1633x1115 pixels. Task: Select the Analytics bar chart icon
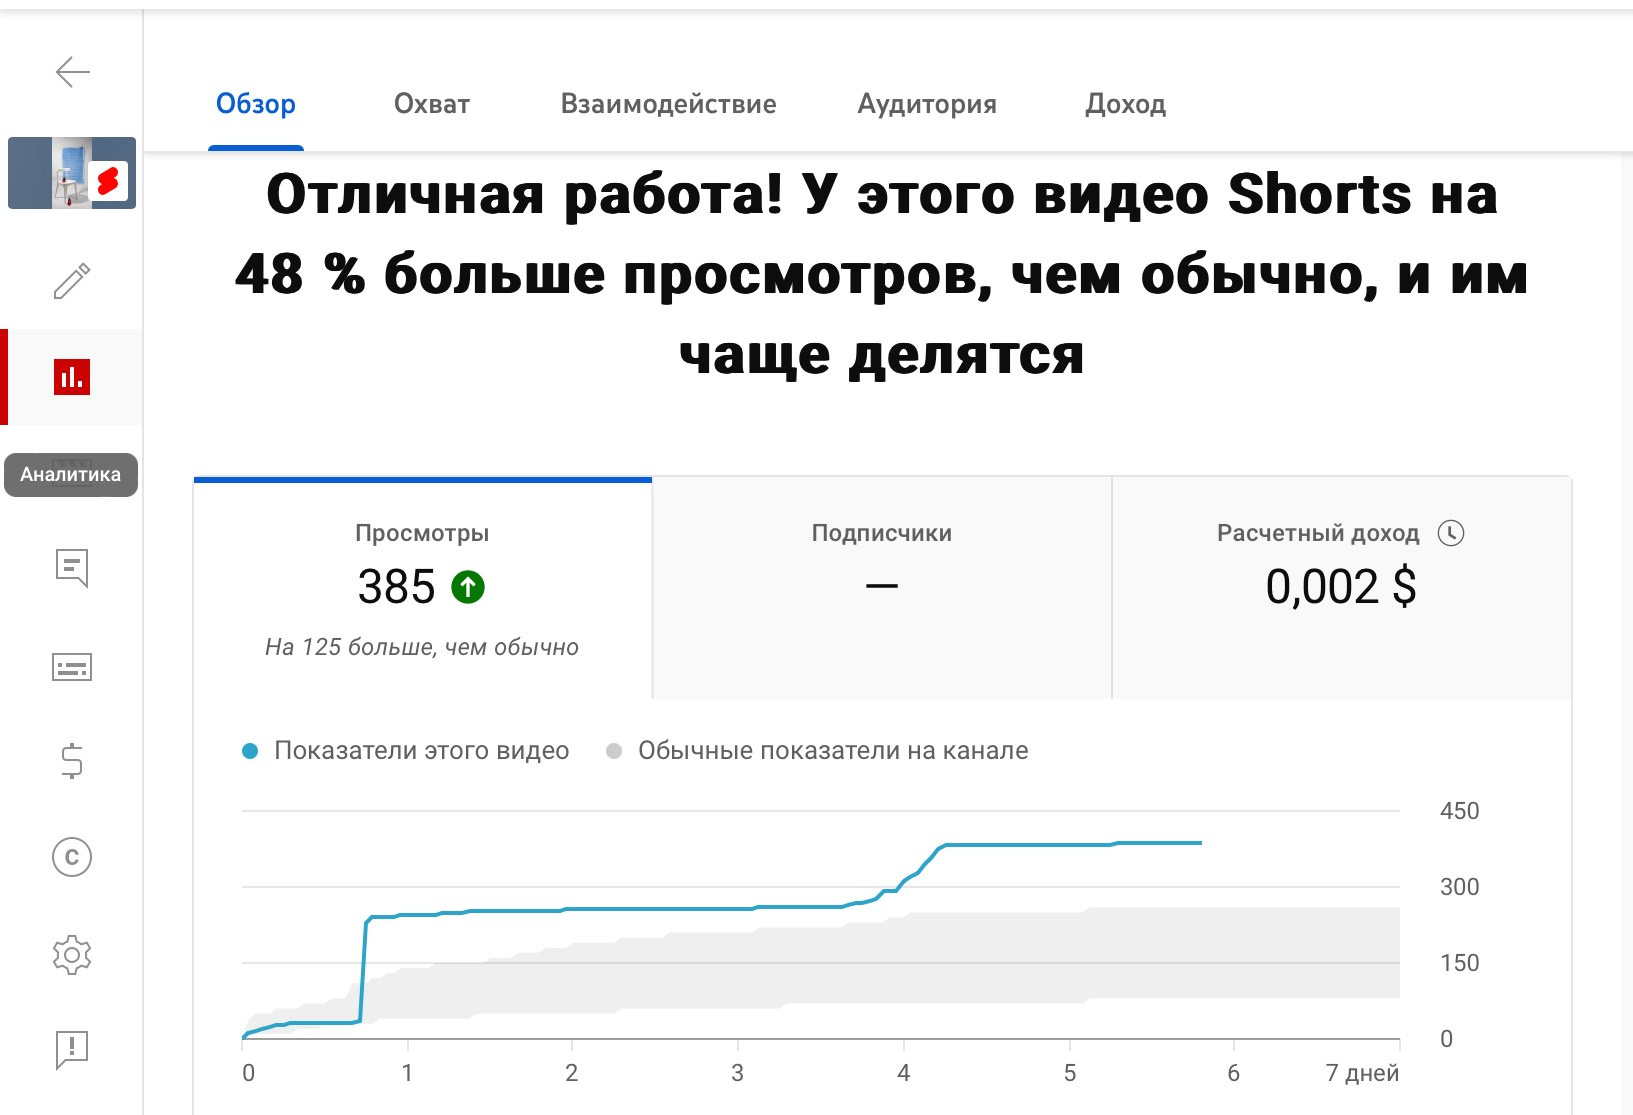pyautogui.click(x=71, y=377)
